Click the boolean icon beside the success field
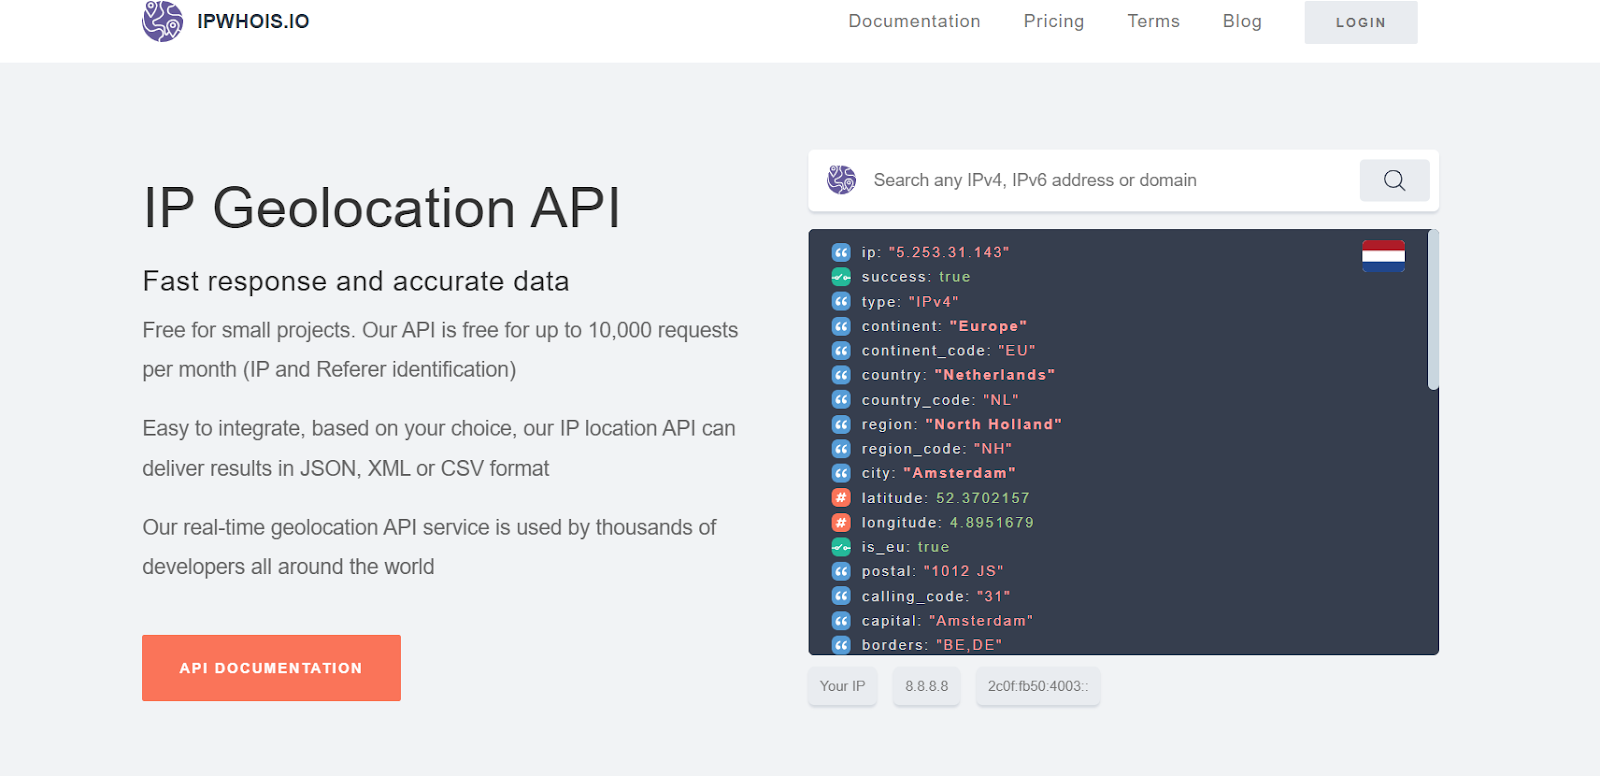 (841, 277)
